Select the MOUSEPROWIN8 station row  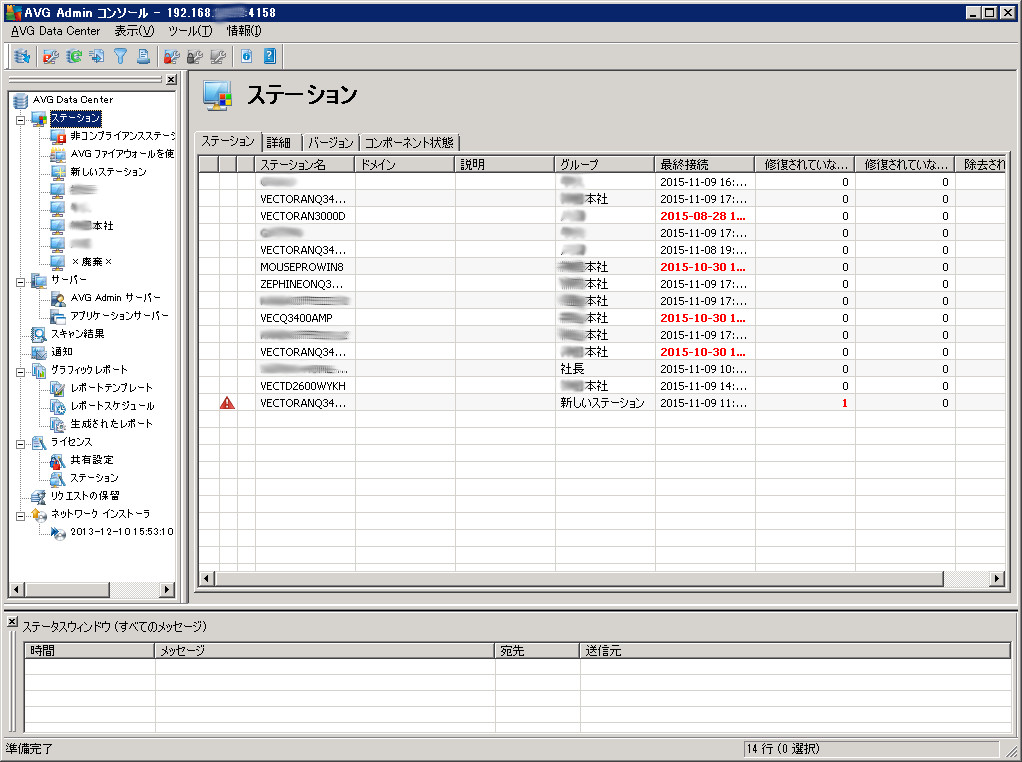pyautogui.click(x=602, y=267)
